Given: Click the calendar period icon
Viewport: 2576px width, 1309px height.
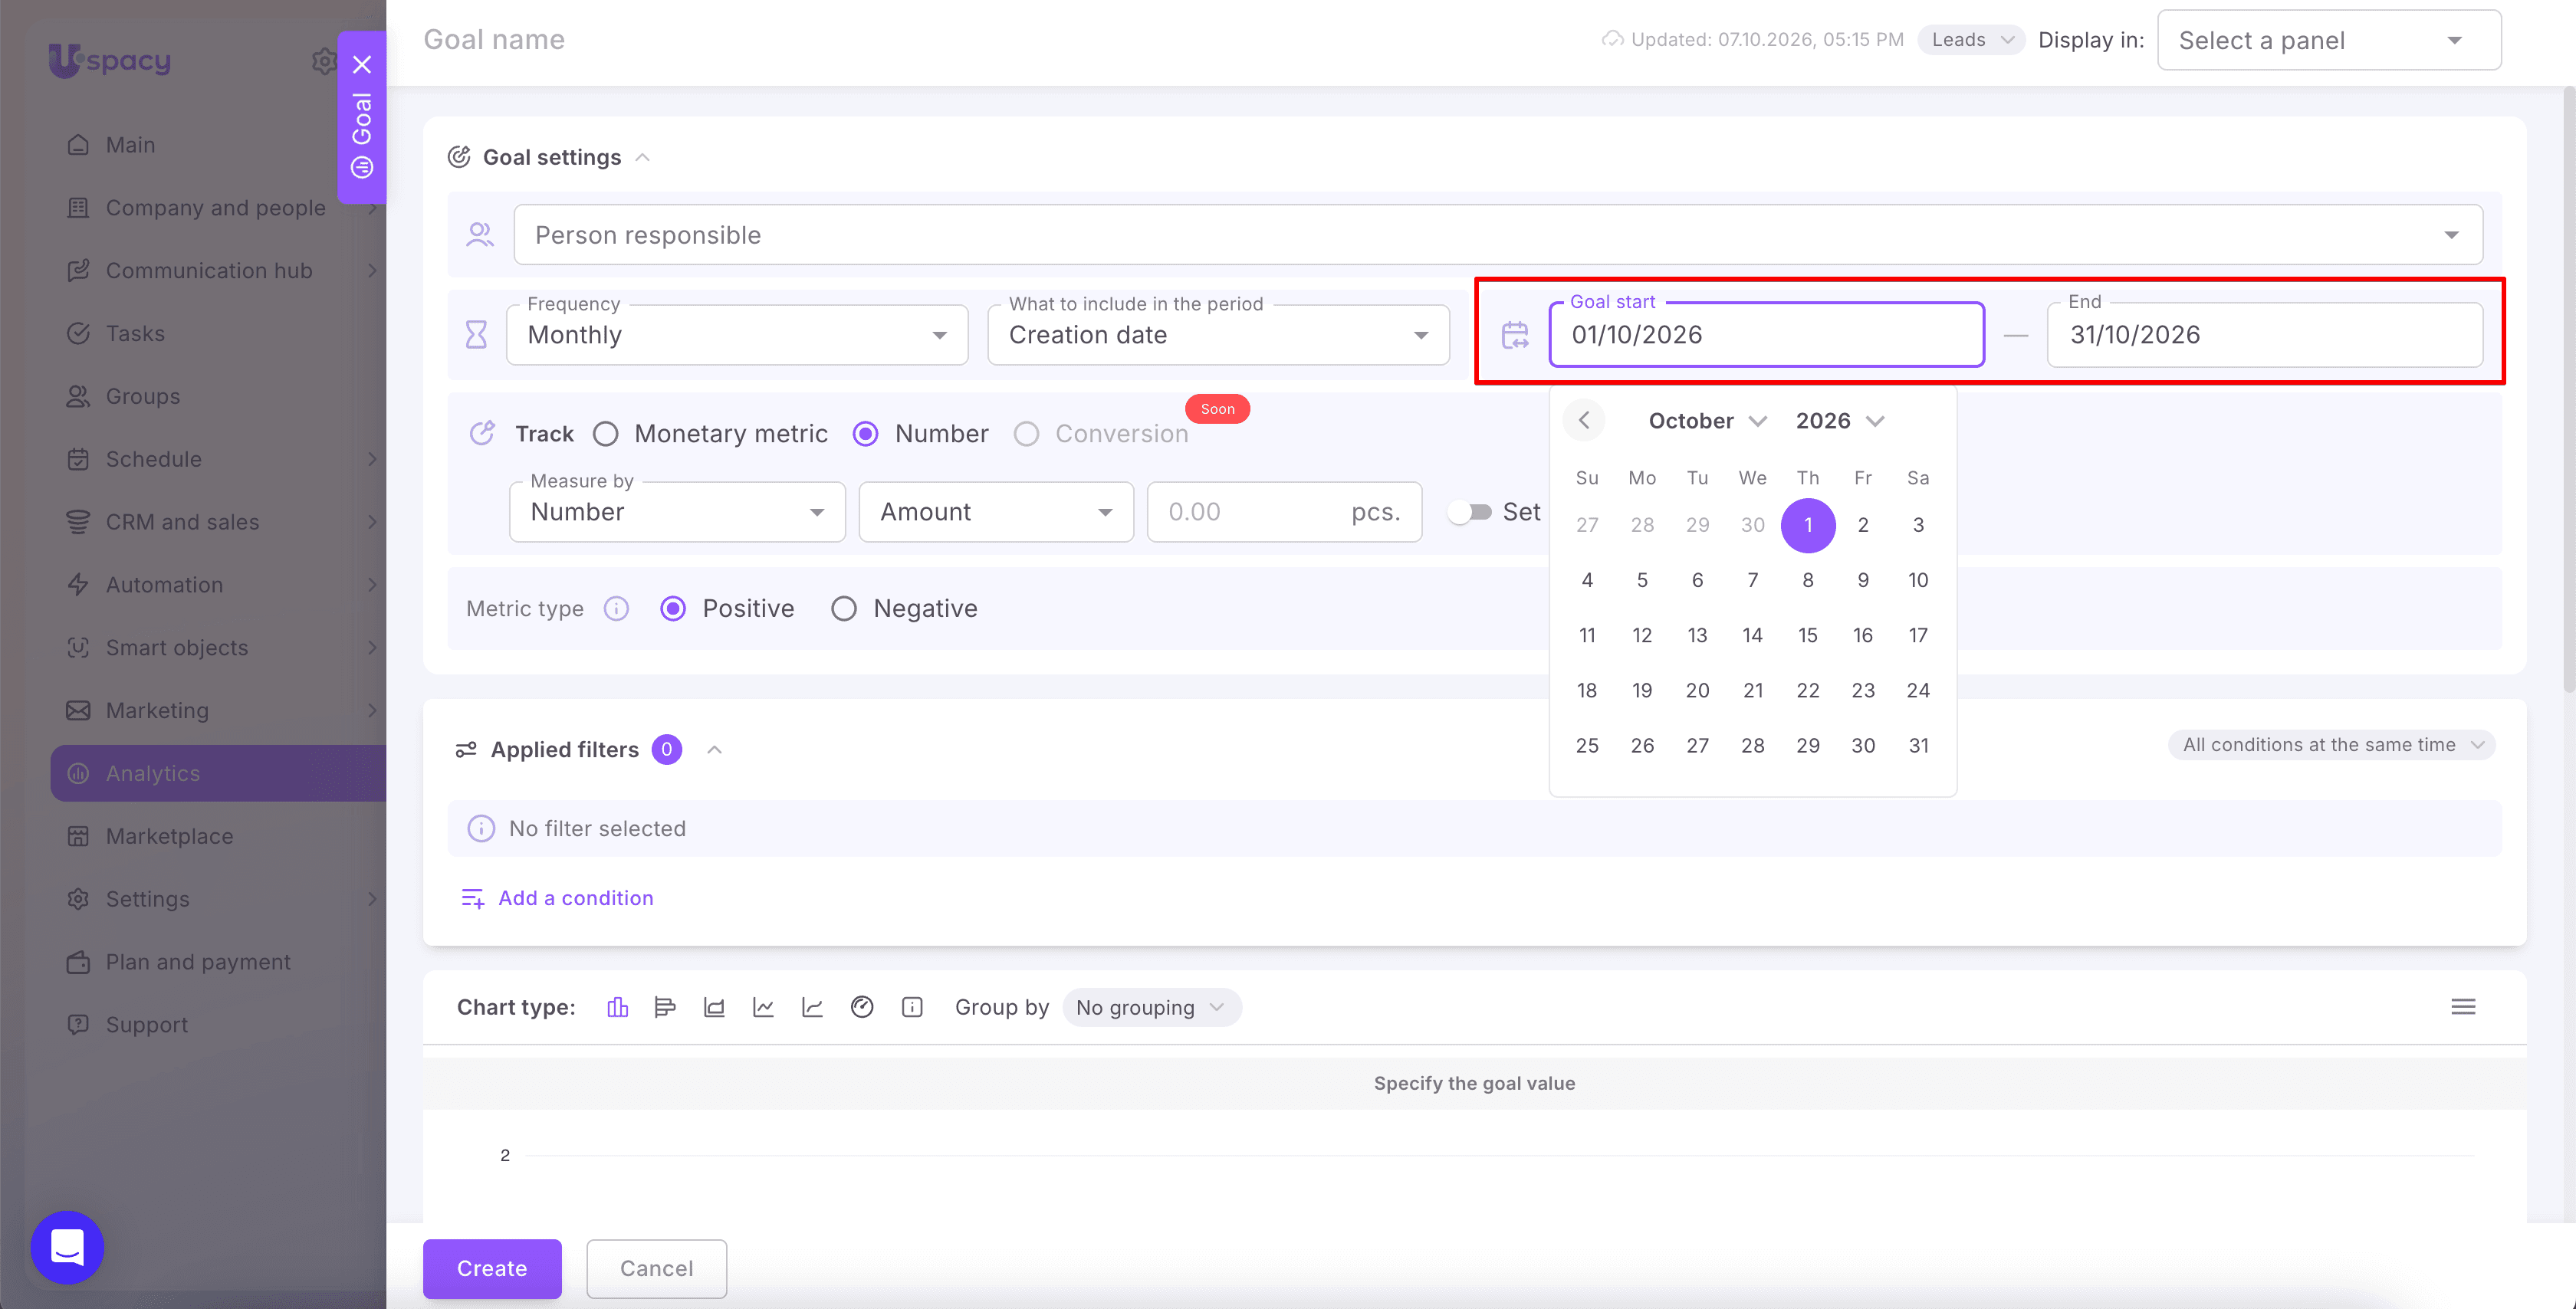Looking at the screenshot, I should click(1515, 335).
